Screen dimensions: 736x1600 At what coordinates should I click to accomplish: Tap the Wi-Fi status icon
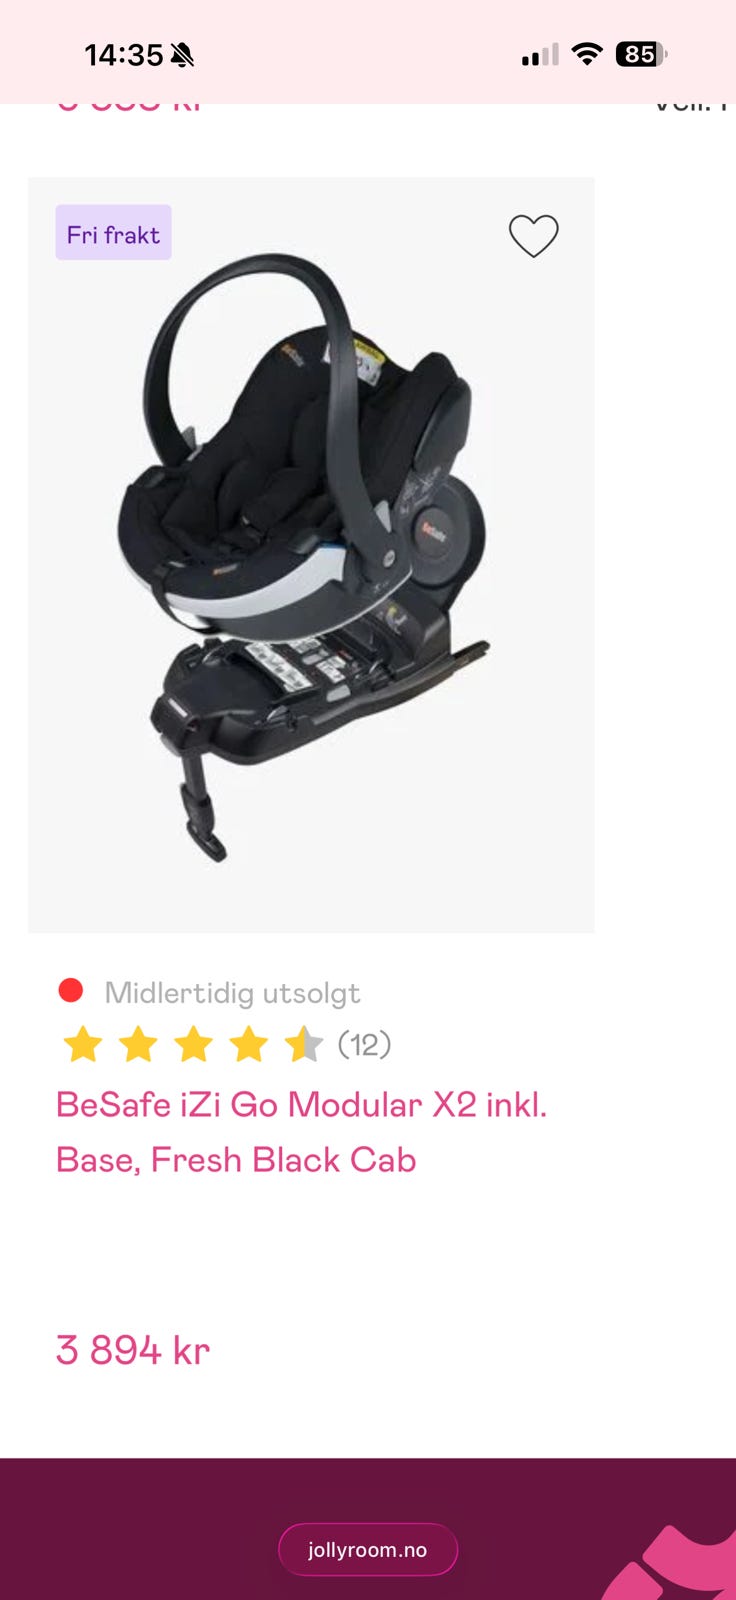tap(587, 54)
